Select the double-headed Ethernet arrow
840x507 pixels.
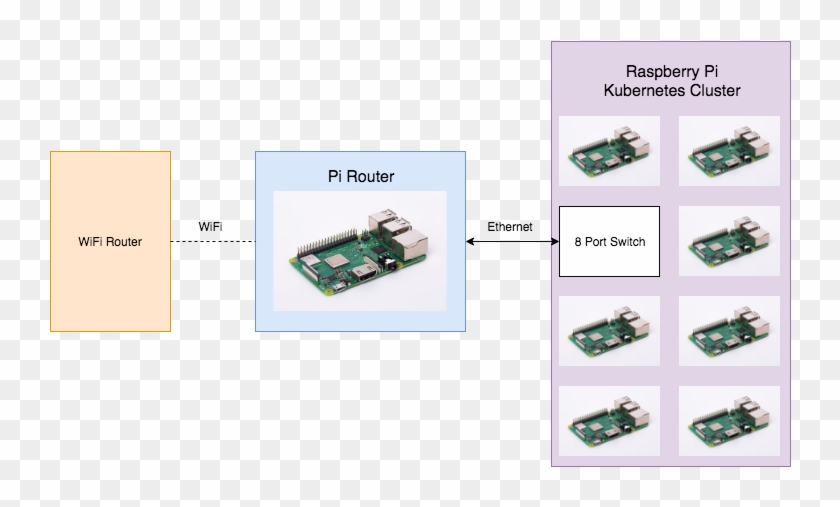coord(512,241)
